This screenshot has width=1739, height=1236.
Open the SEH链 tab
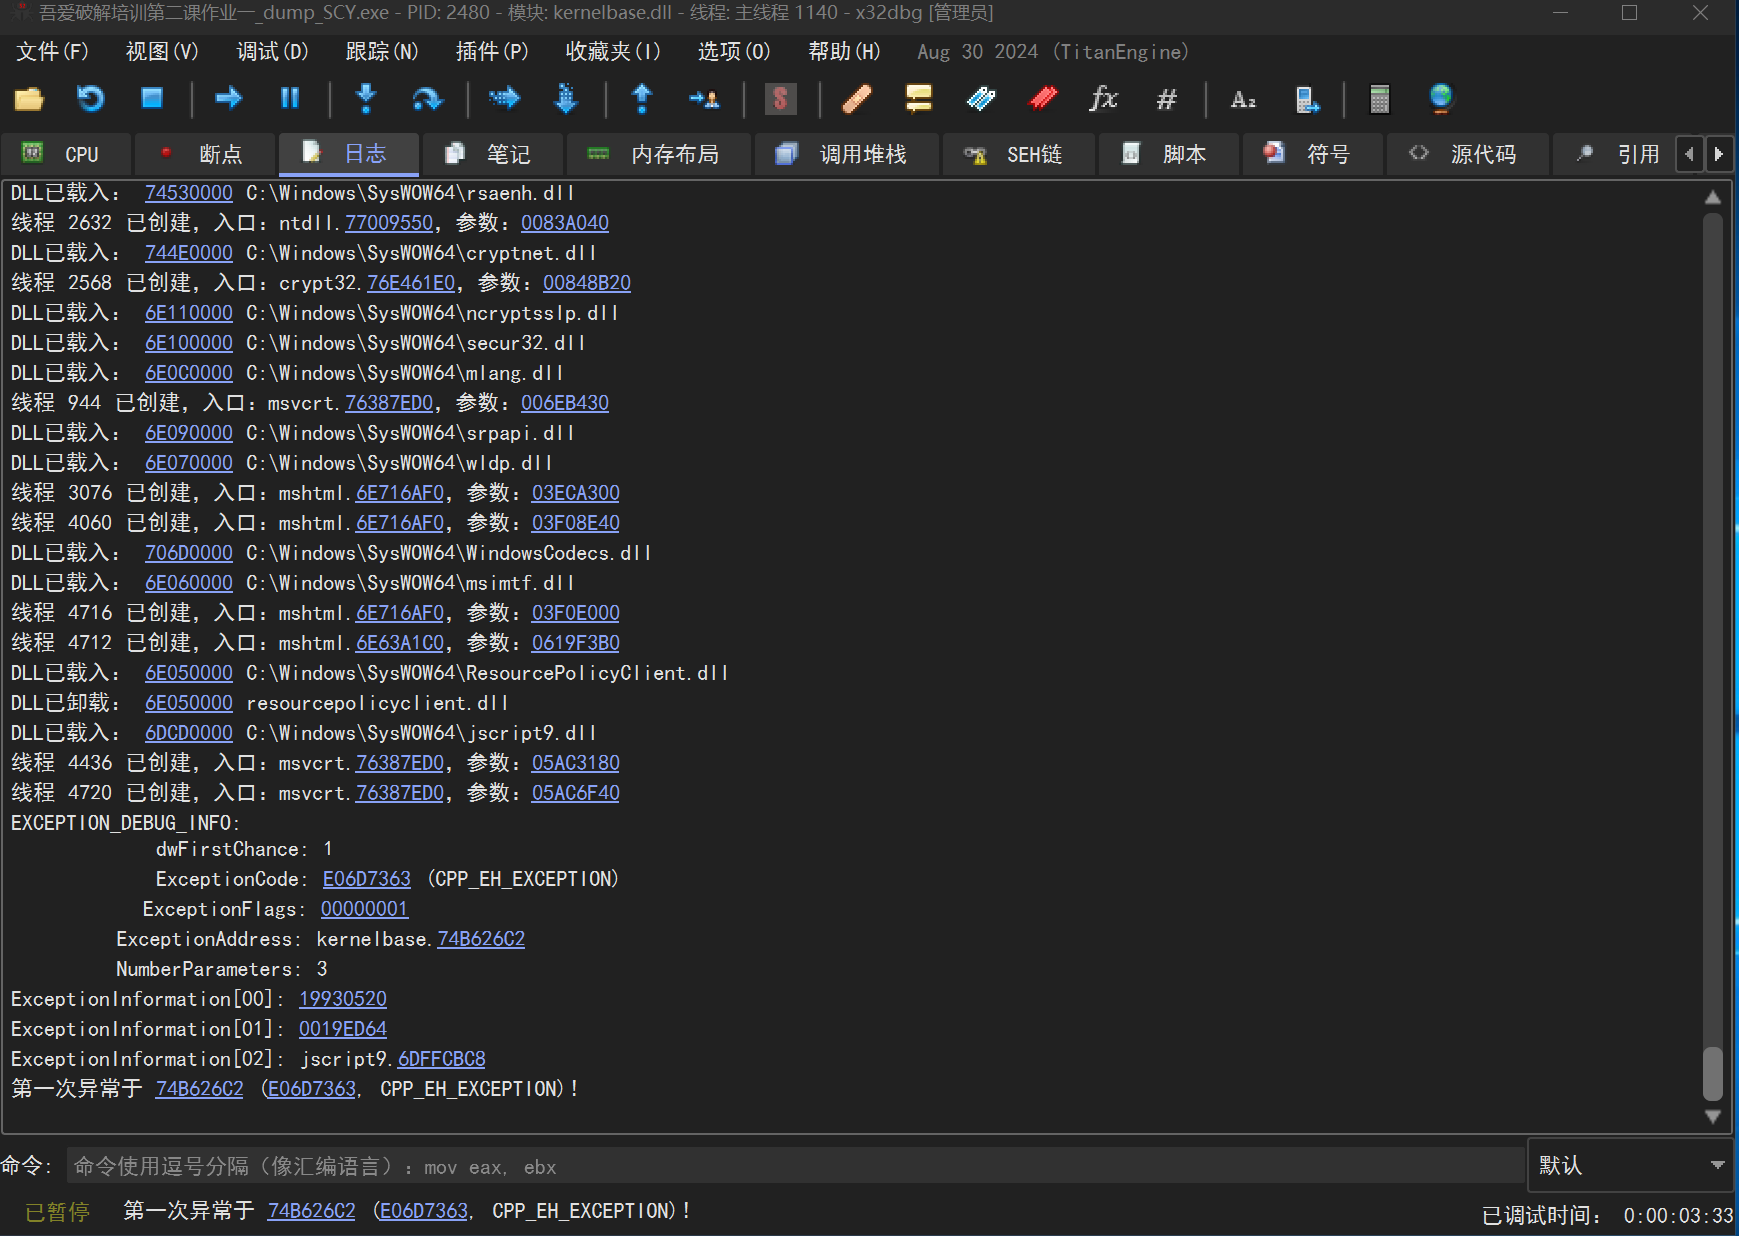[x=1019, y=154]
